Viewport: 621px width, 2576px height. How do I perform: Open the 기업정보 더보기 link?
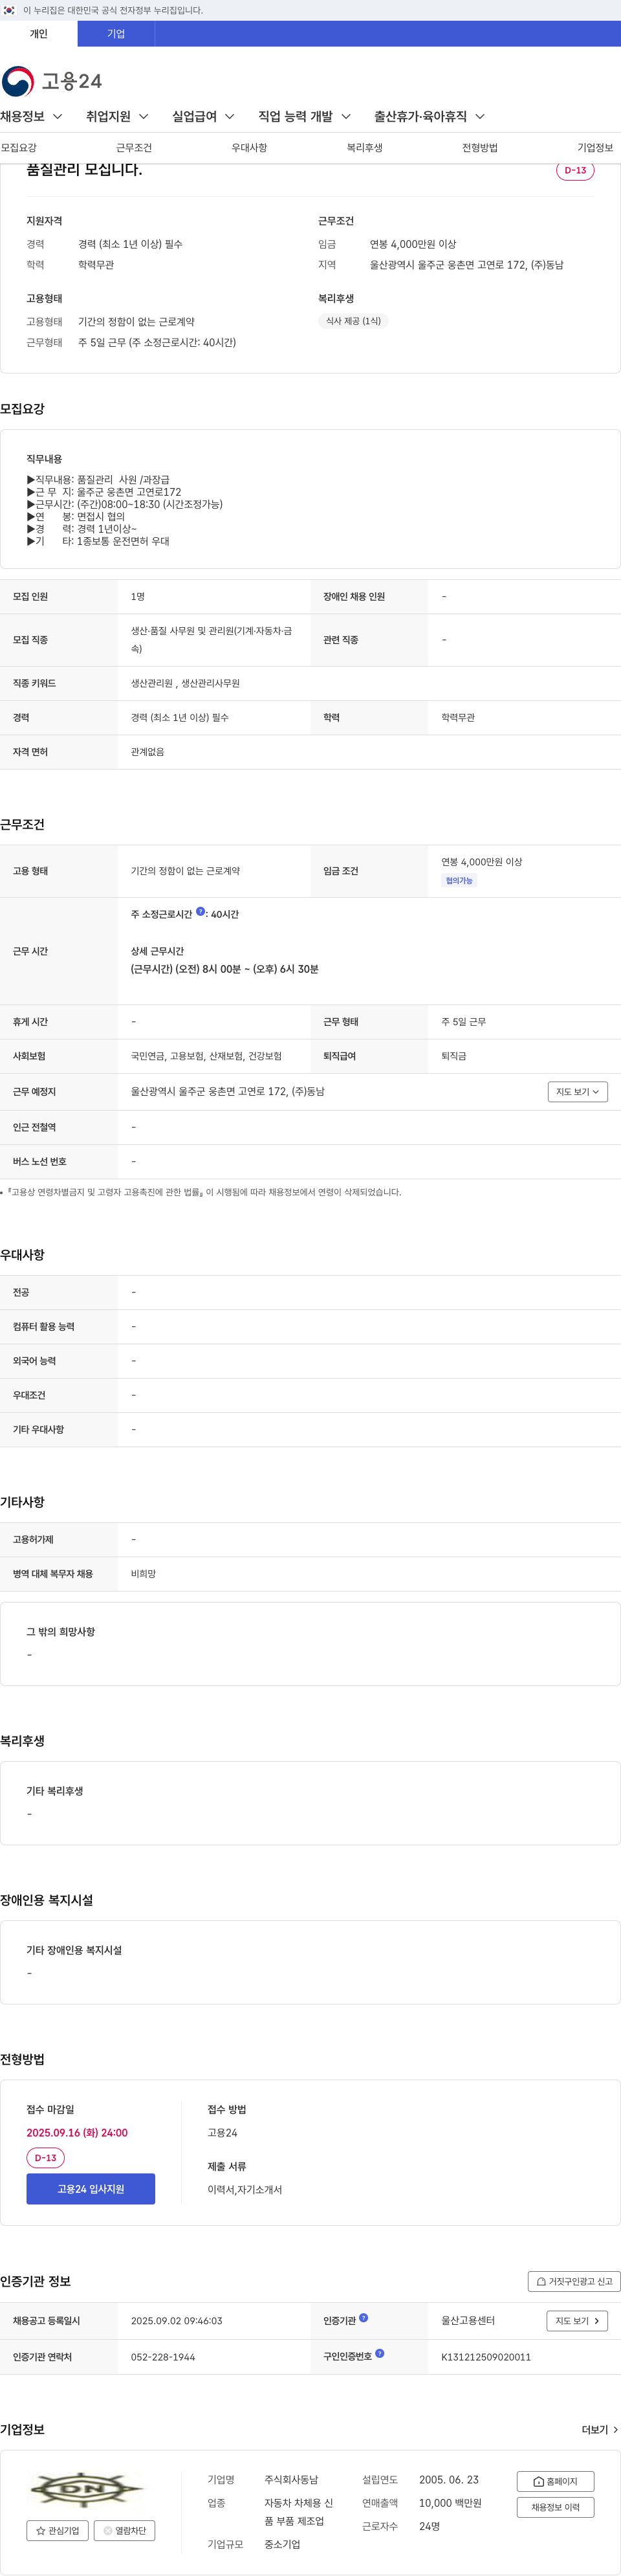pyautogui.click(x=600, y=2430)
